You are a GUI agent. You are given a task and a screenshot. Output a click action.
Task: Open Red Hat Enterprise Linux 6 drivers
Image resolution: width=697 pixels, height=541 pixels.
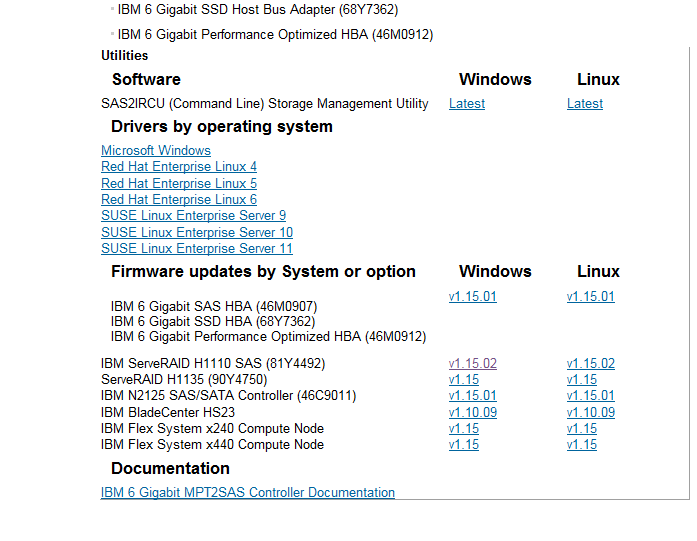coord(179,200)
